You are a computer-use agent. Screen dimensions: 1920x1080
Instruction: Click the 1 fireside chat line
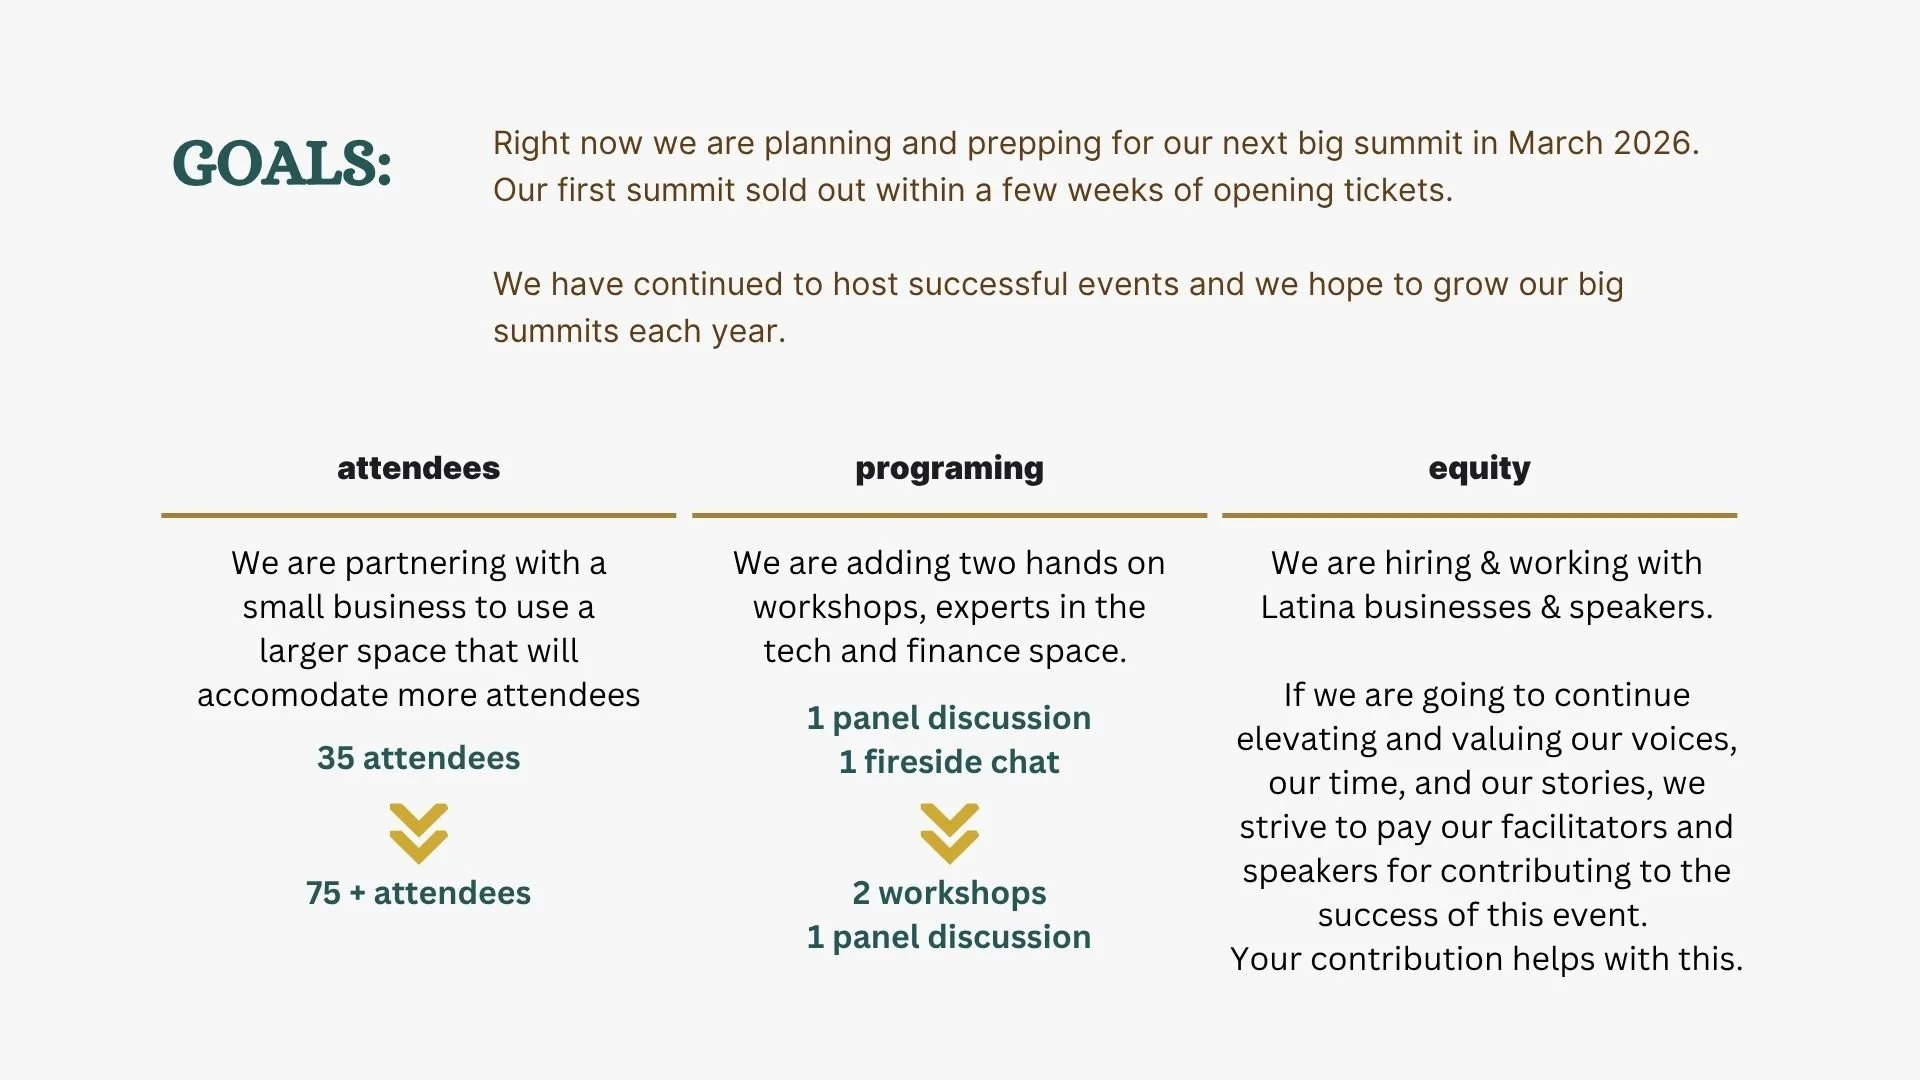coord(948,762)
